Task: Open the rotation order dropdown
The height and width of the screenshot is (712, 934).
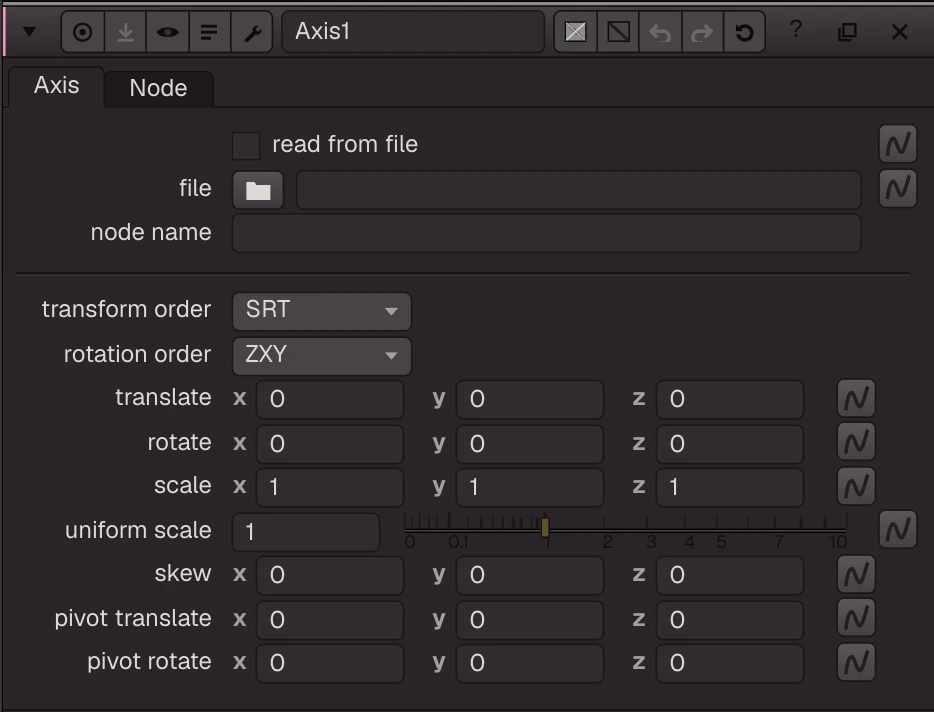Action: (x=322, y=356)
